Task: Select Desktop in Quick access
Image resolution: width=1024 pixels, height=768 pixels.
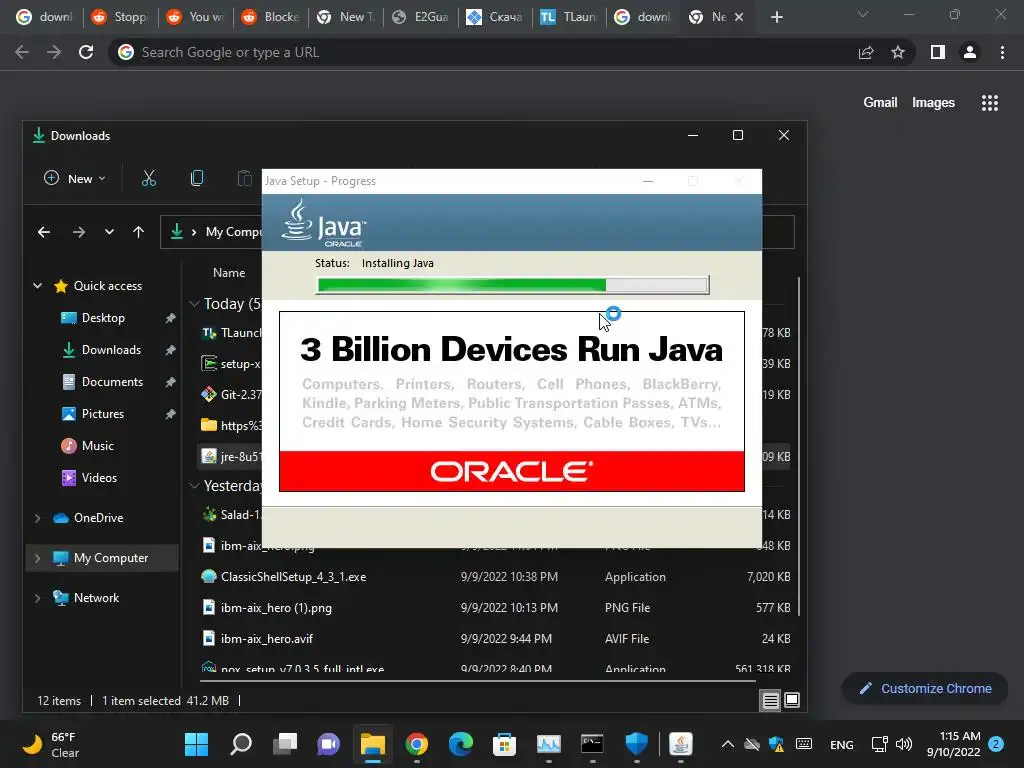Action: coord(103,318)
